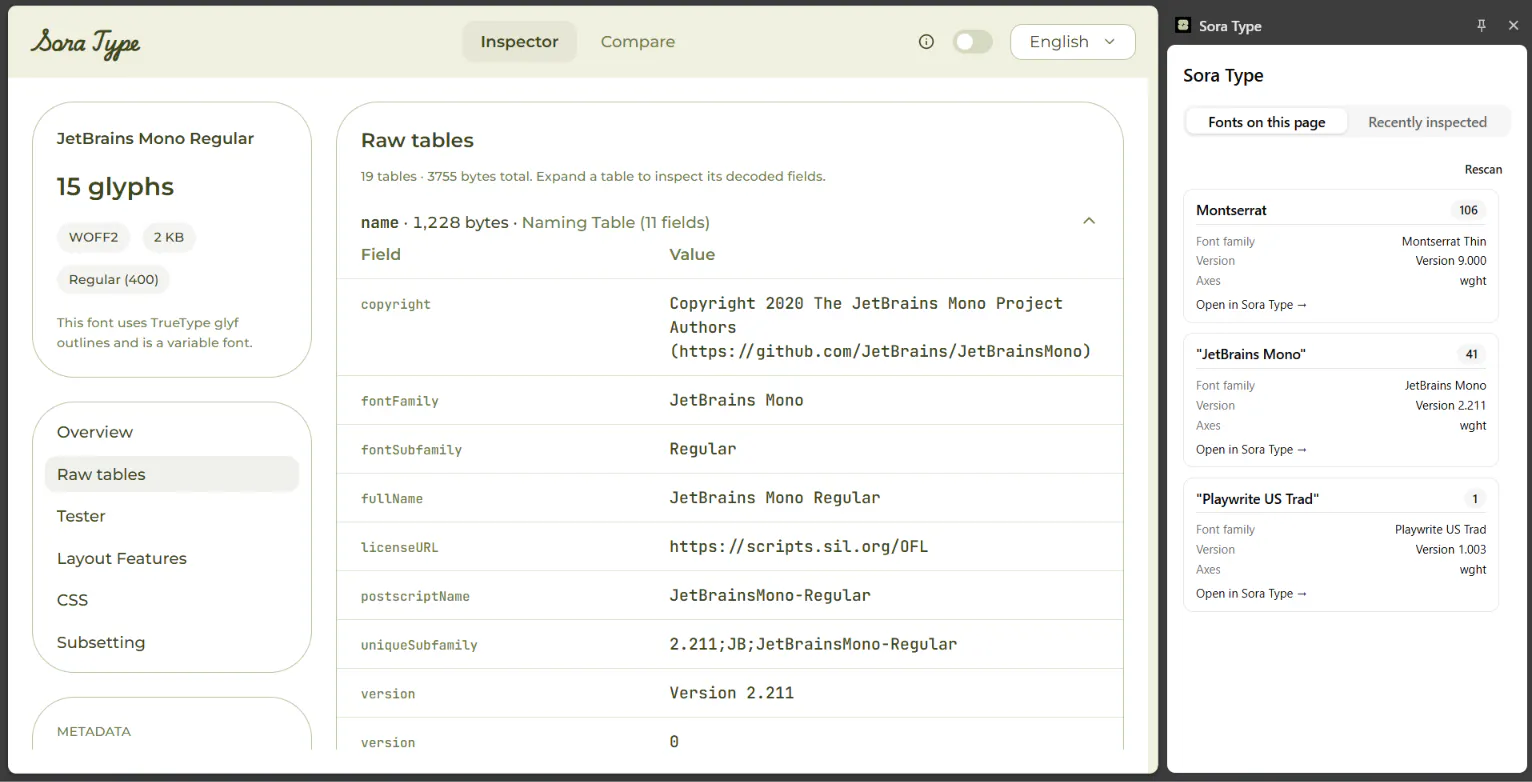Select the Fonts on this page tab
Screen dimensions: 1532x782
click(x=1267, y=122)
